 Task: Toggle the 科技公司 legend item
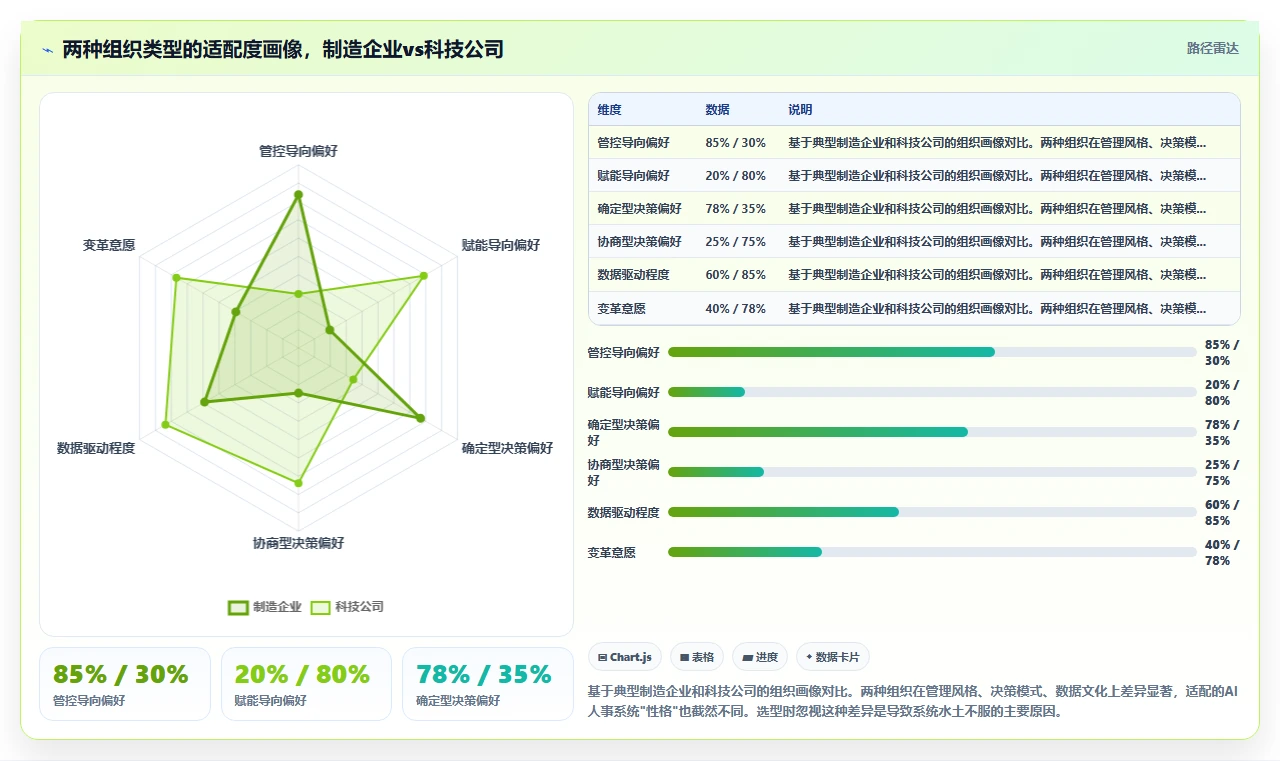(347, 607)
